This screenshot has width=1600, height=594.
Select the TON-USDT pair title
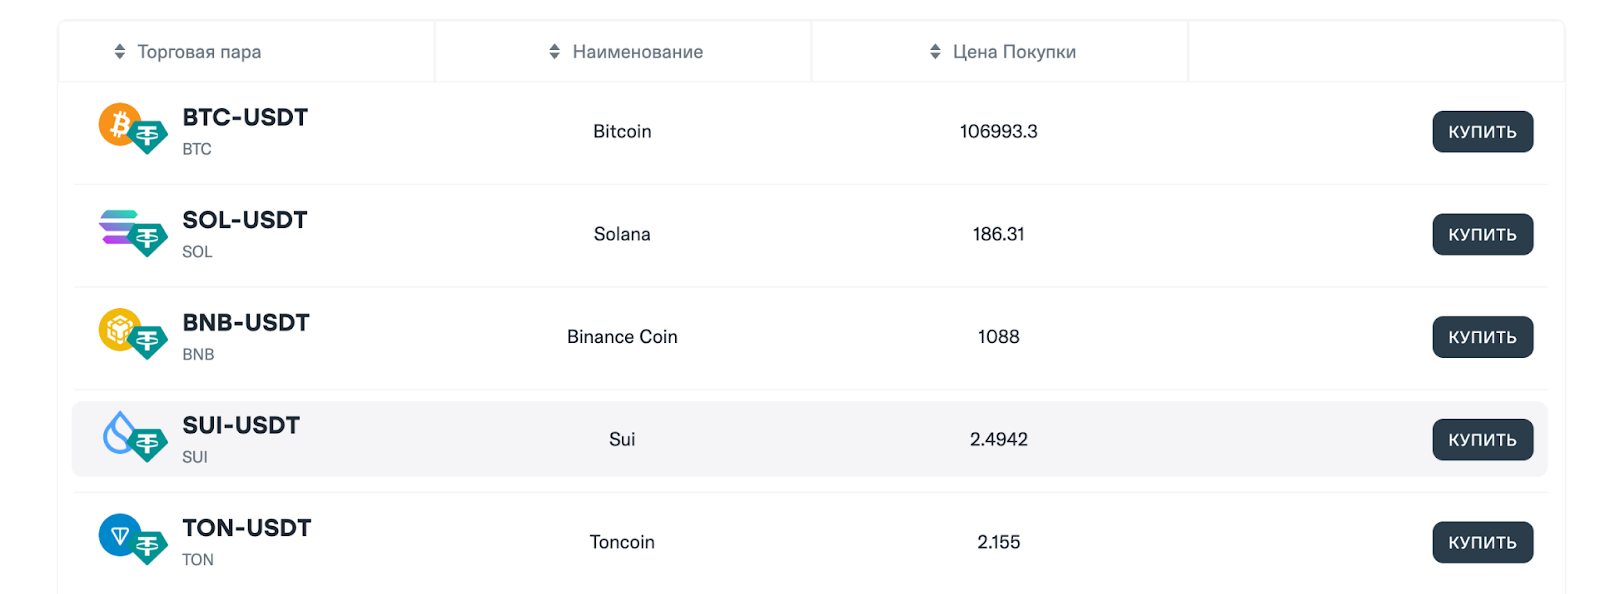tap(247, 528)
